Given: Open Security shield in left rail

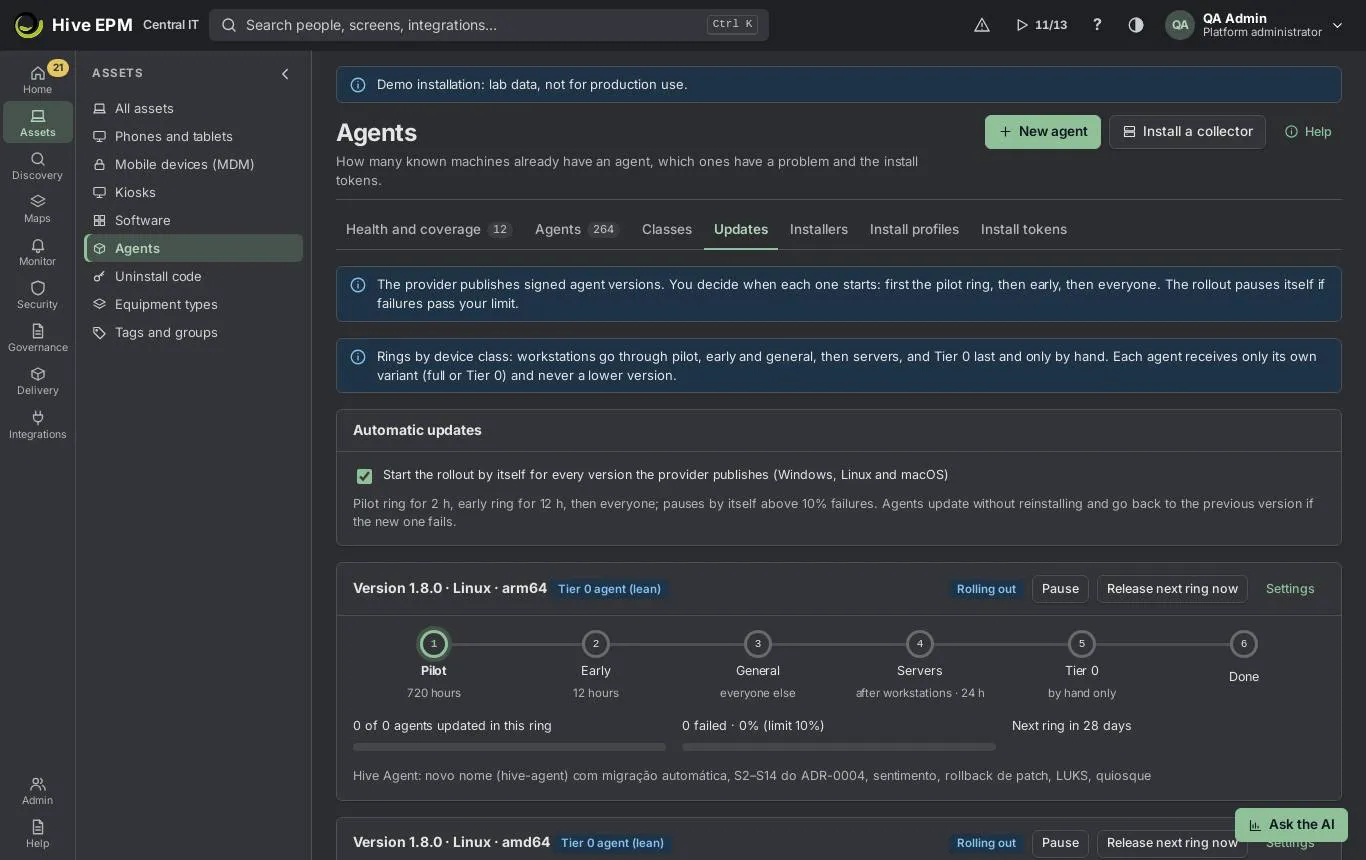Looking at the screenshot, I should pos(37,295).
